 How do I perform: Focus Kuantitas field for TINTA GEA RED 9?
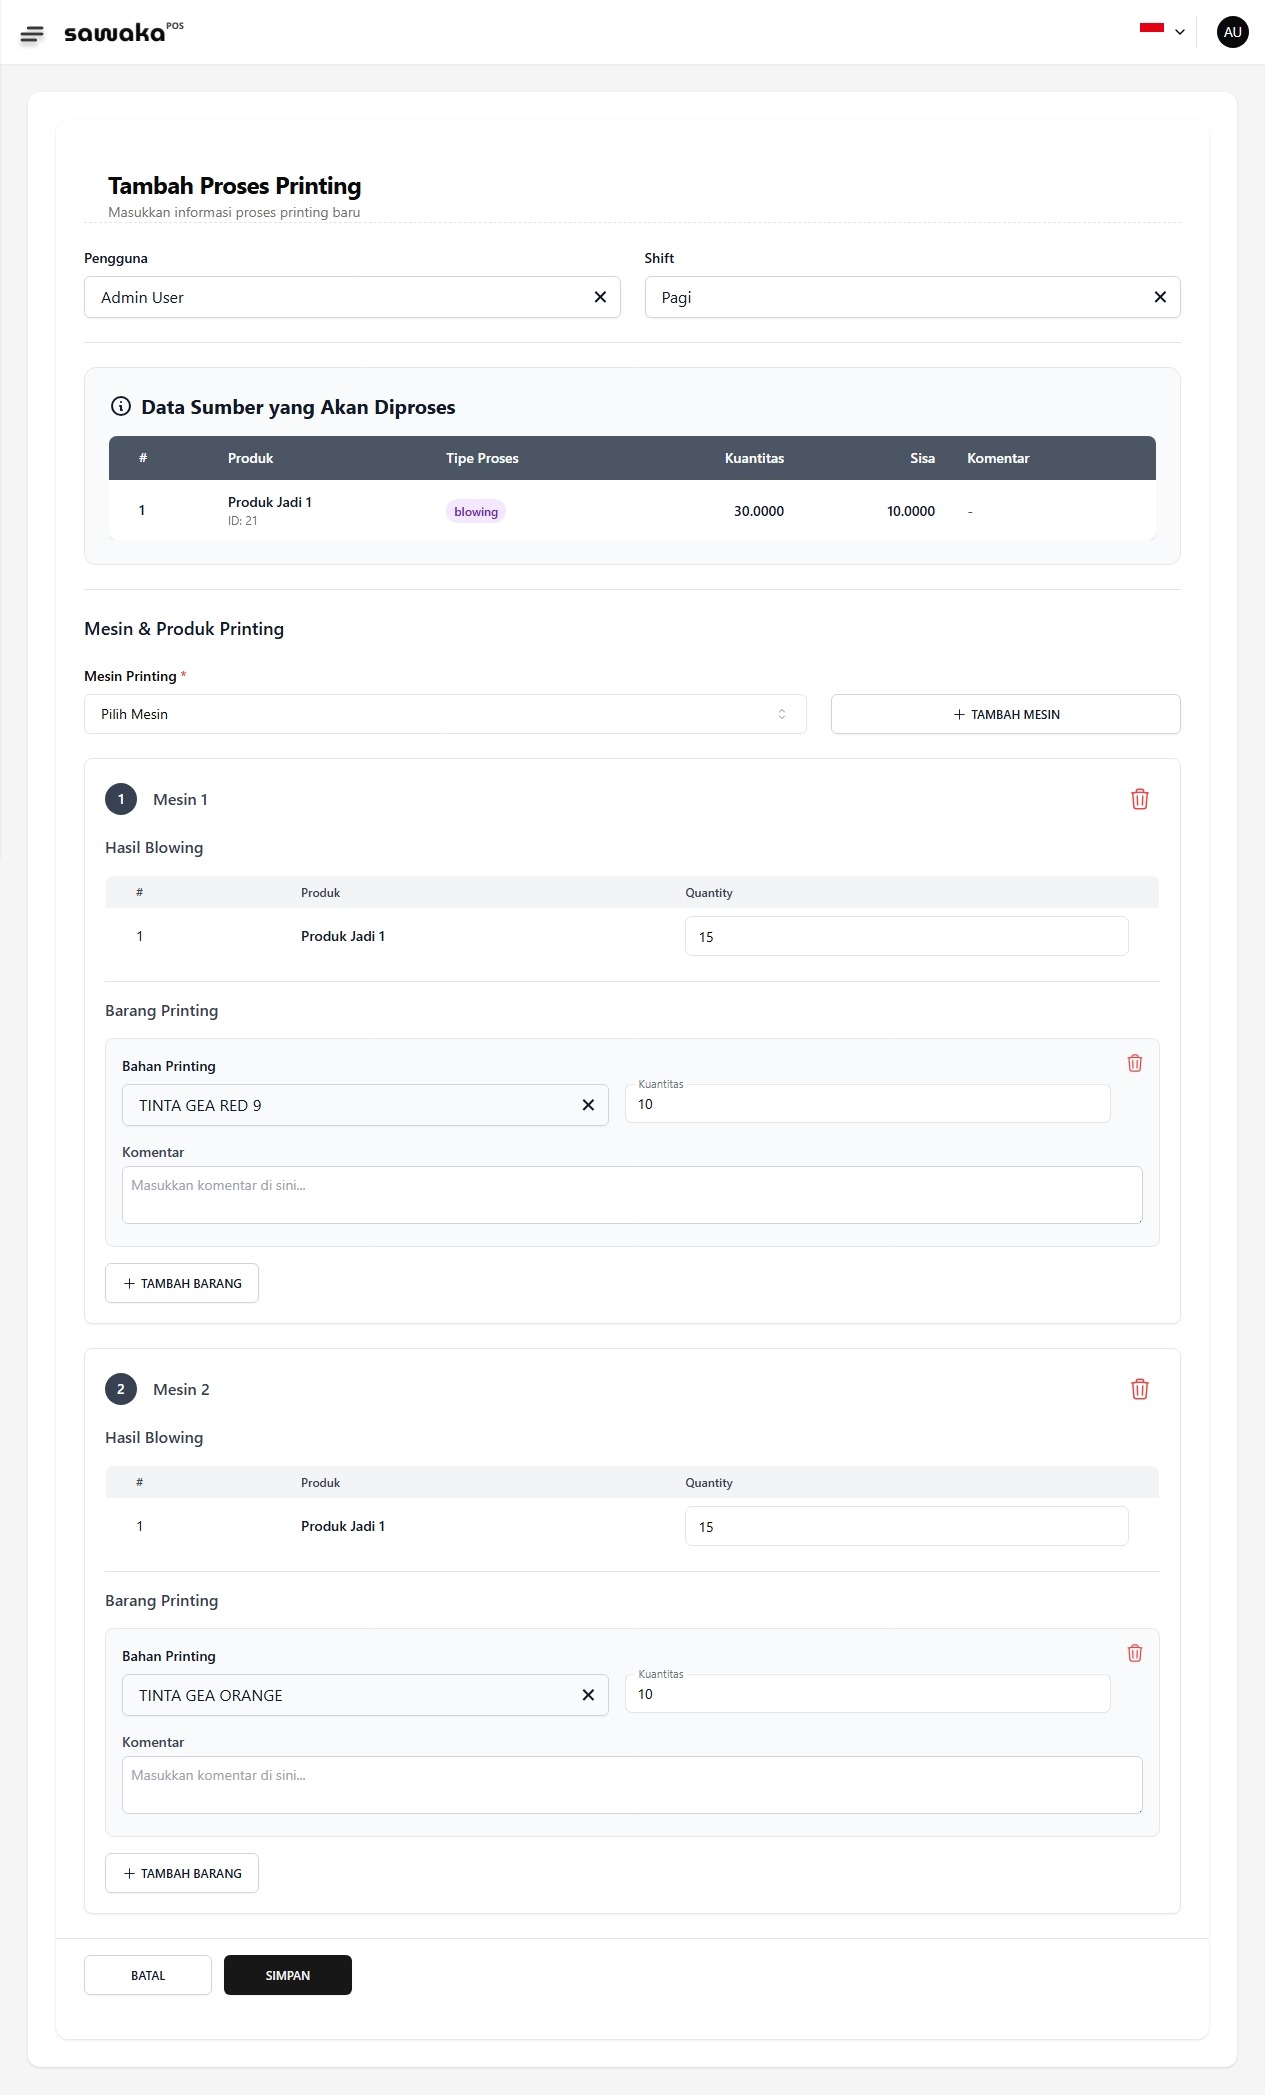click(867, 1104)
